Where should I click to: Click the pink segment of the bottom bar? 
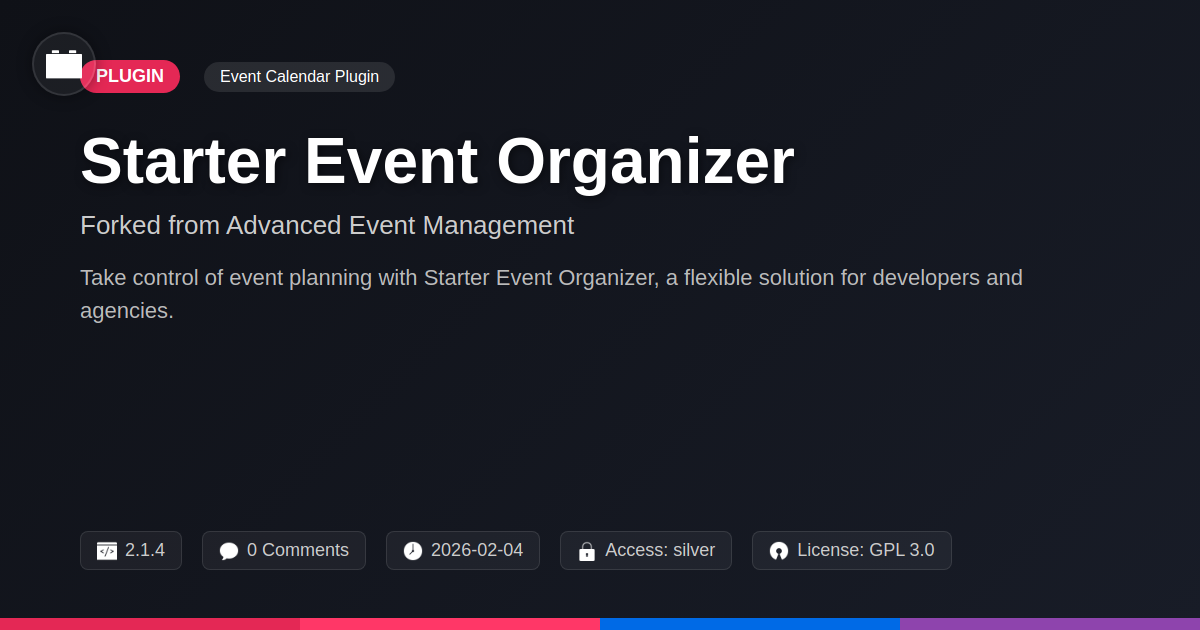pos(450,624)
